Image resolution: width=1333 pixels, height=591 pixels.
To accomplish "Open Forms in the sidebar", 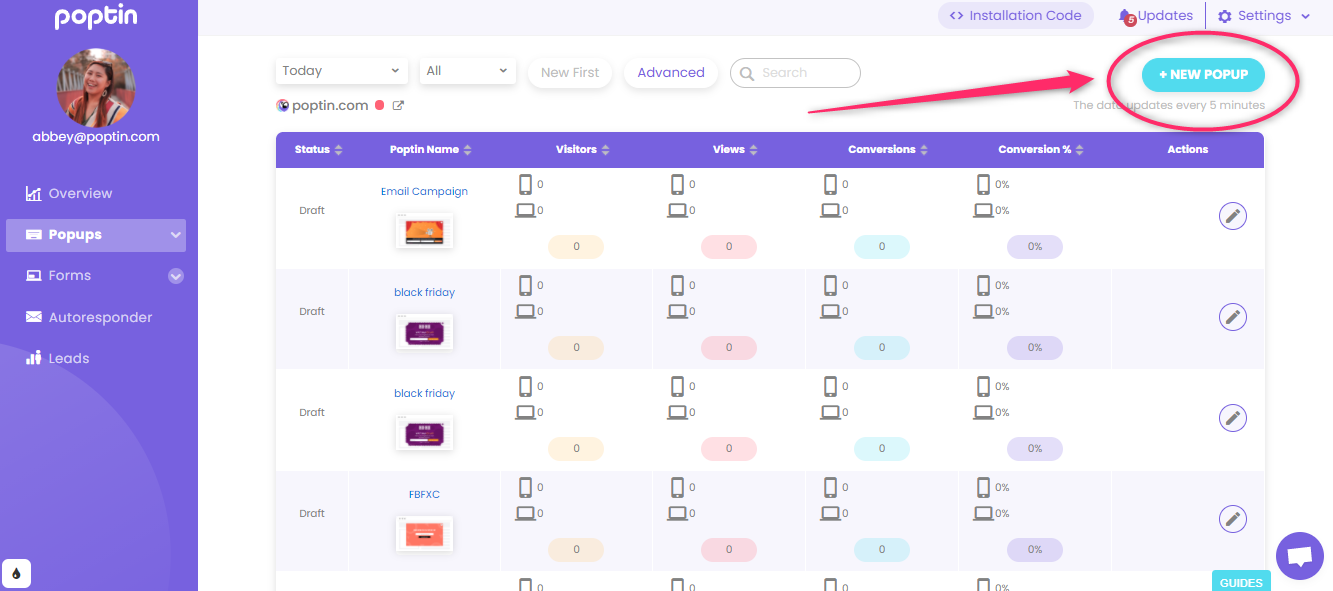I will (x=58, y=276).
